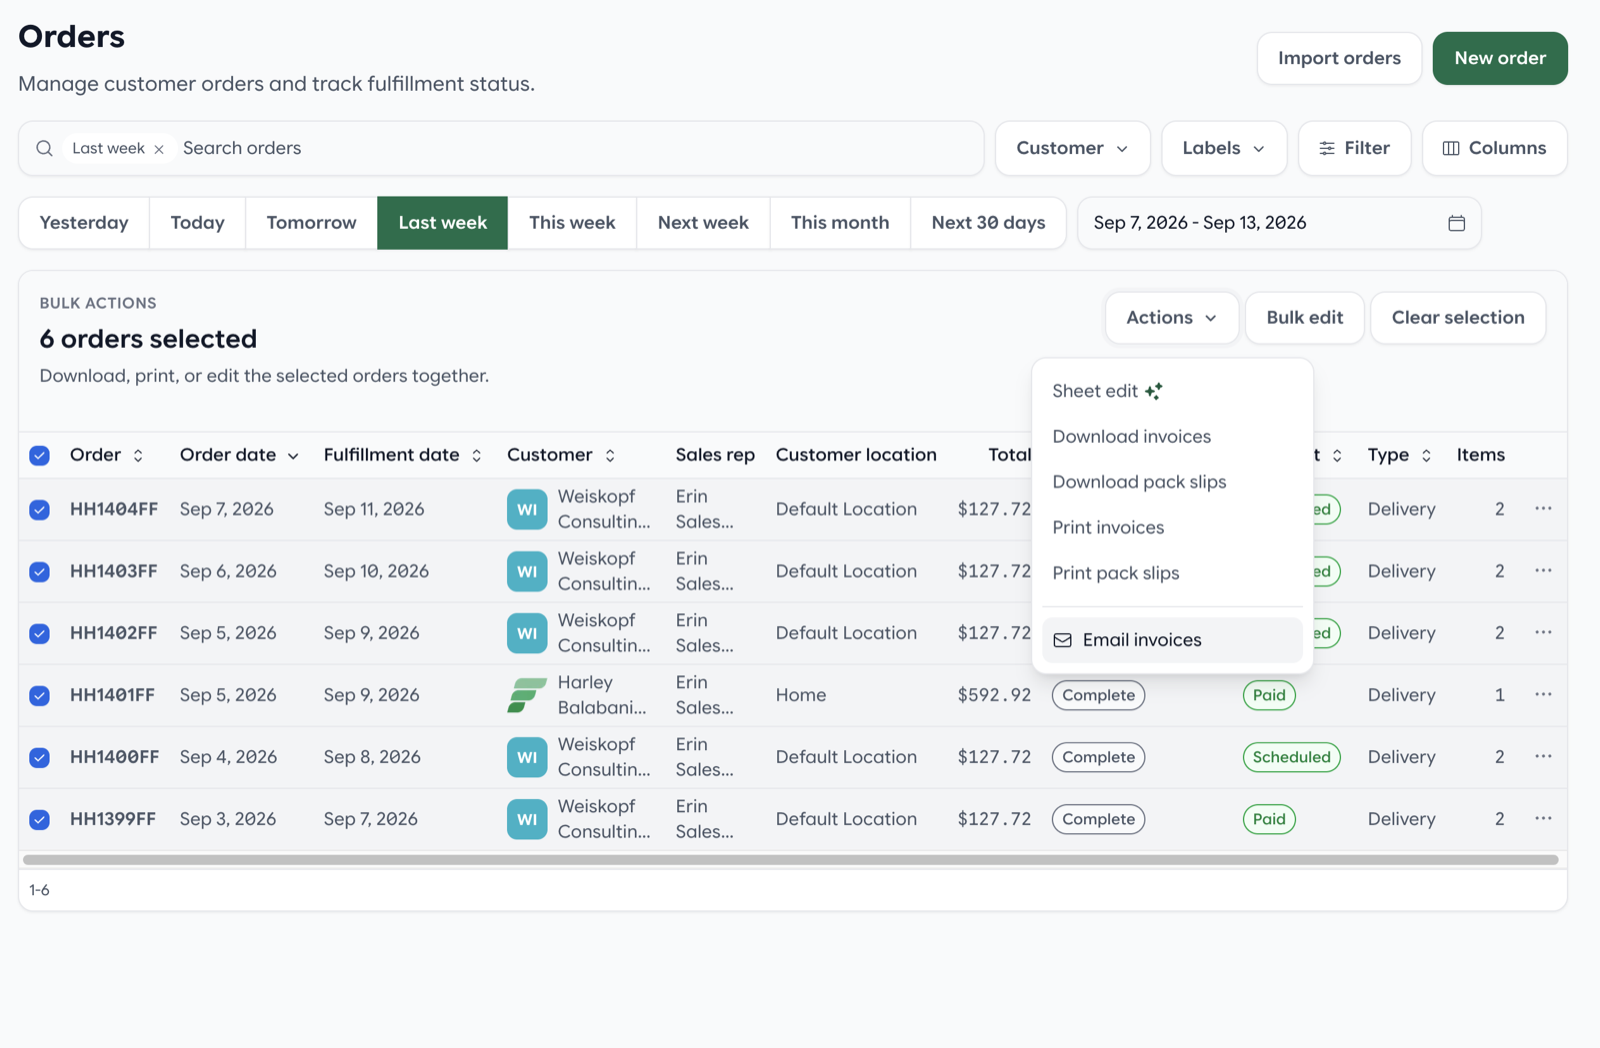Click the search magnifier icon

pyautogui.click(x=44, y=148)
